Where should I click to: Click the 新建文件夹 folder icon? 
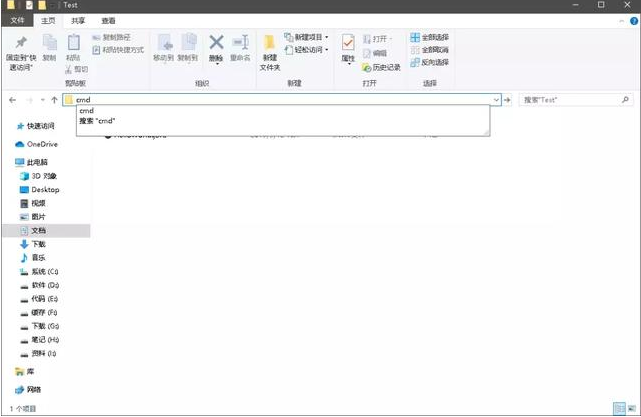[x=269, y=43]
